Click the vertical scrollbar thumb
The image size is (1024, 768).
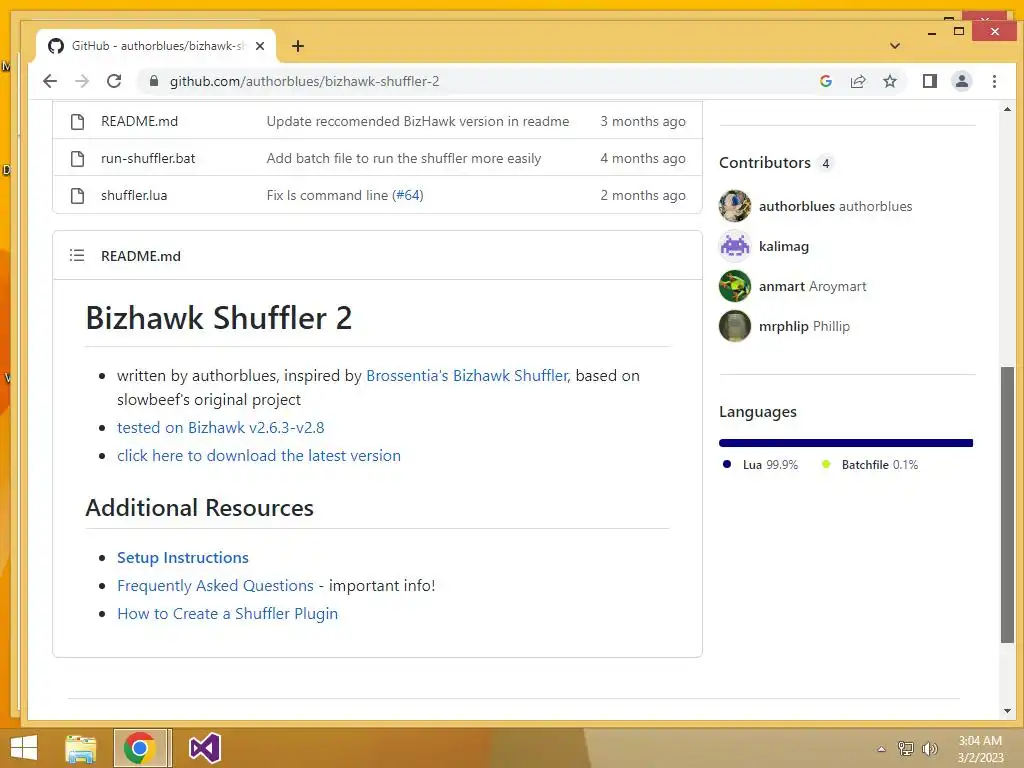(1007, 505)
